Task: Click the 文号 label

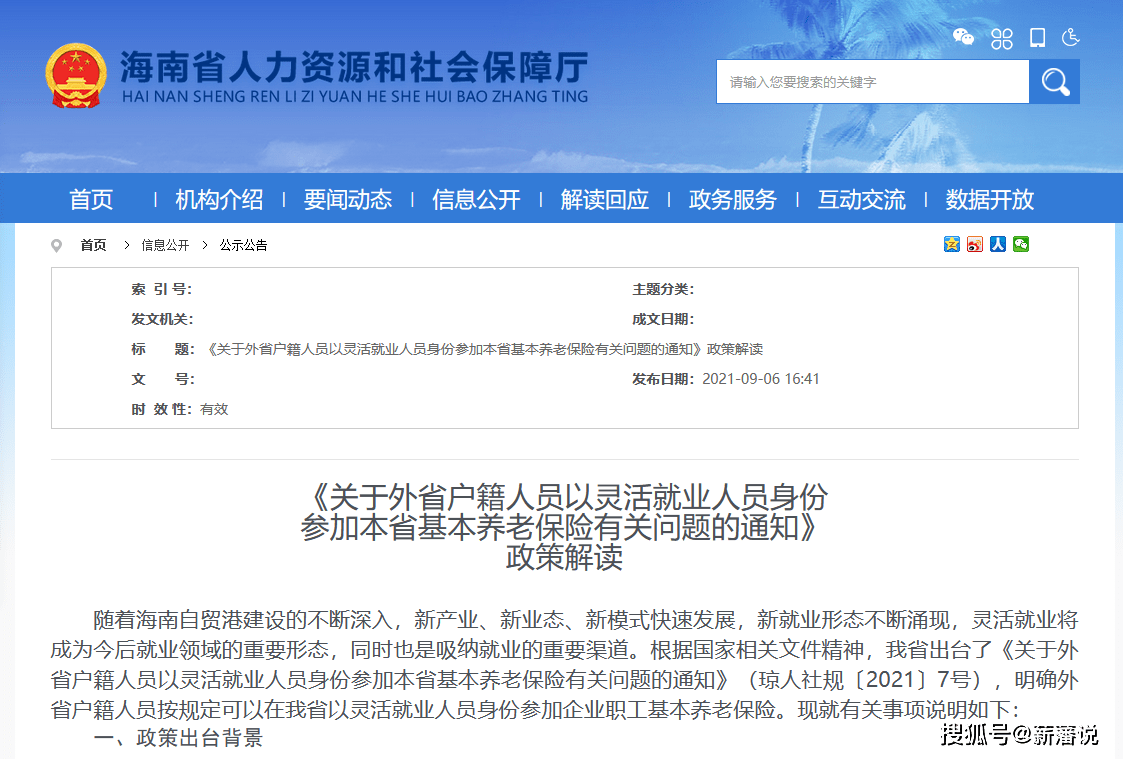Action: click(163, 379)
